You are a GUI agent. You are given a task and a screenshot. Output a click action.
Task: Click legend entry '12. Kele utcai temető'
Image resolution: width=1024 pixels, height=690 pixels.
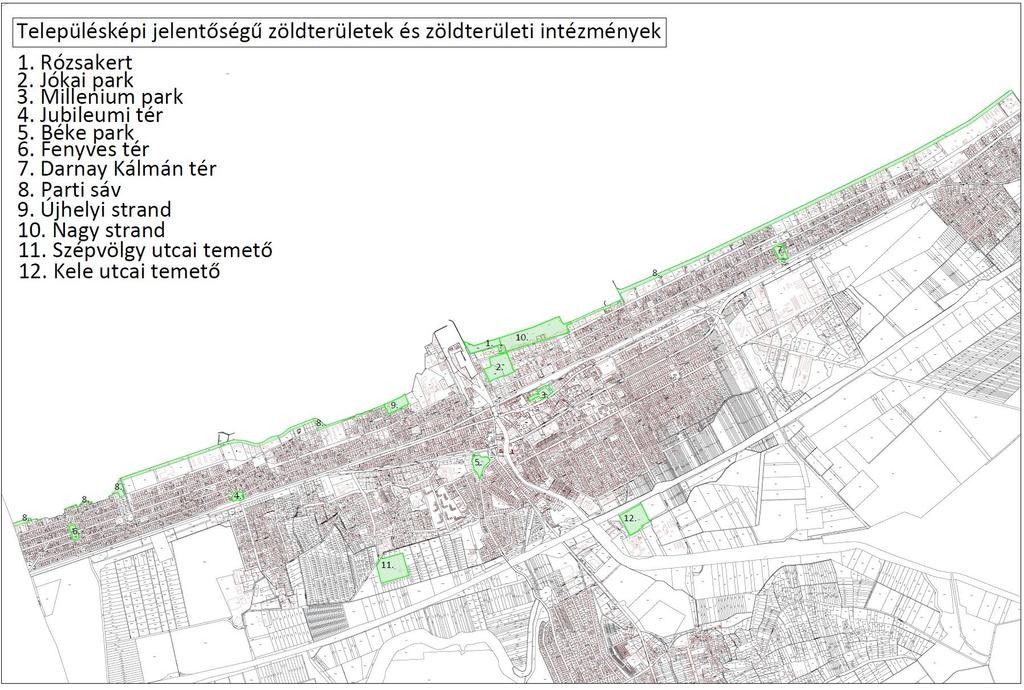[x=120, y=272]
